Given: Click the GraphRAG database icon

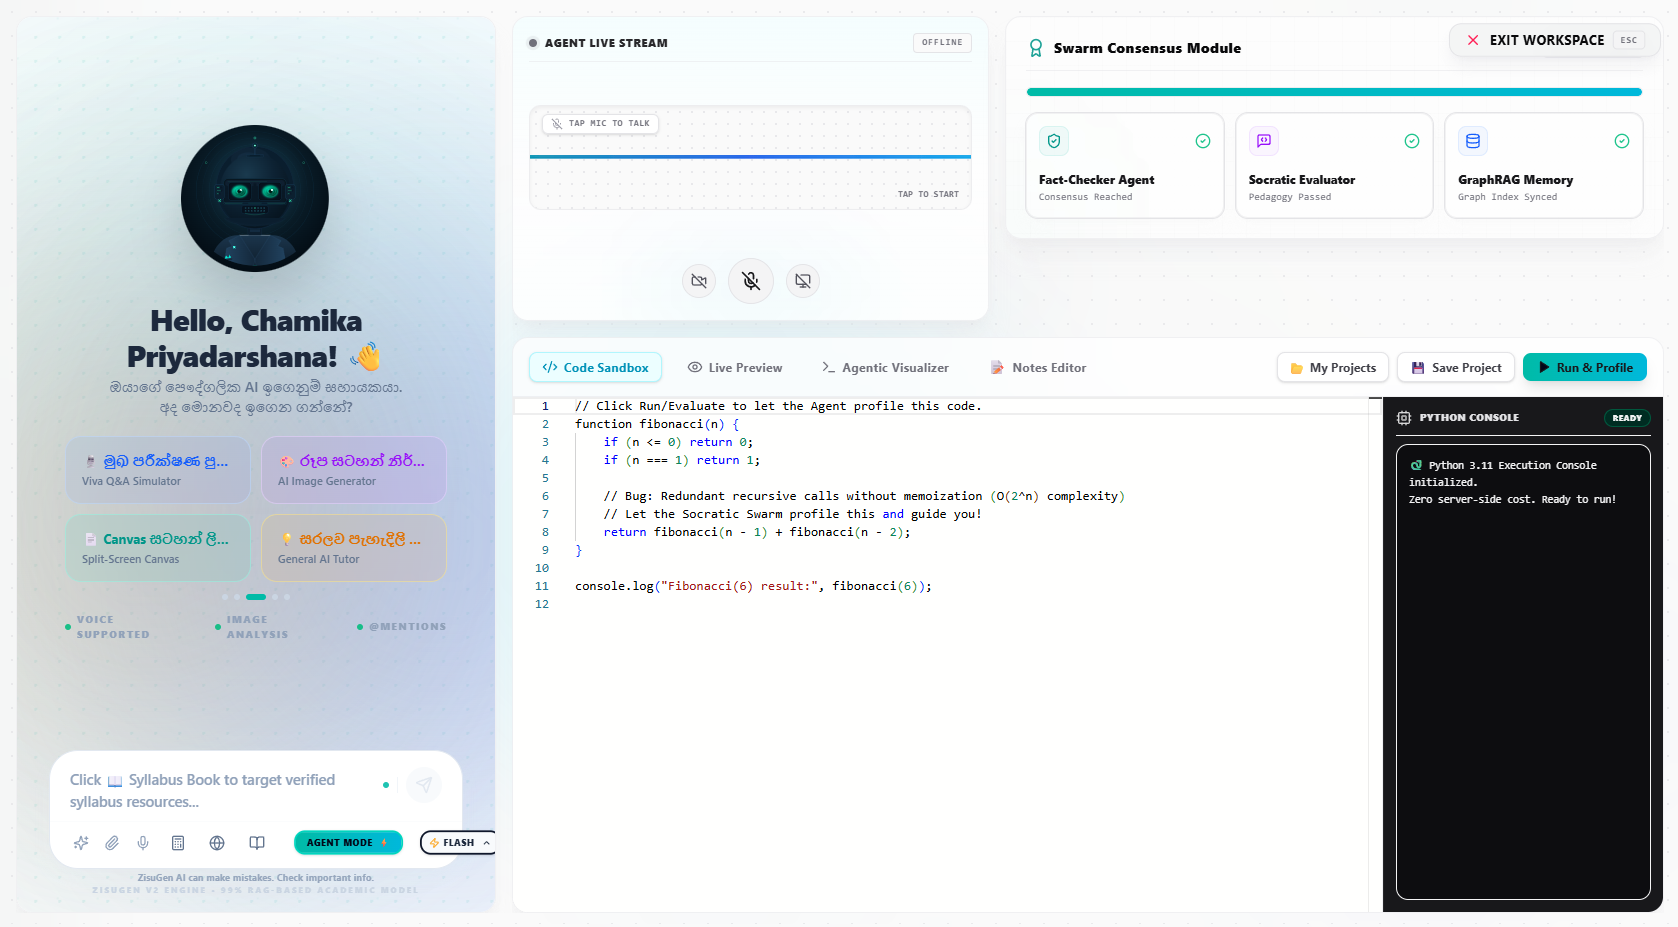Looking at the screenshot, I should click(x=1473, y=141).
